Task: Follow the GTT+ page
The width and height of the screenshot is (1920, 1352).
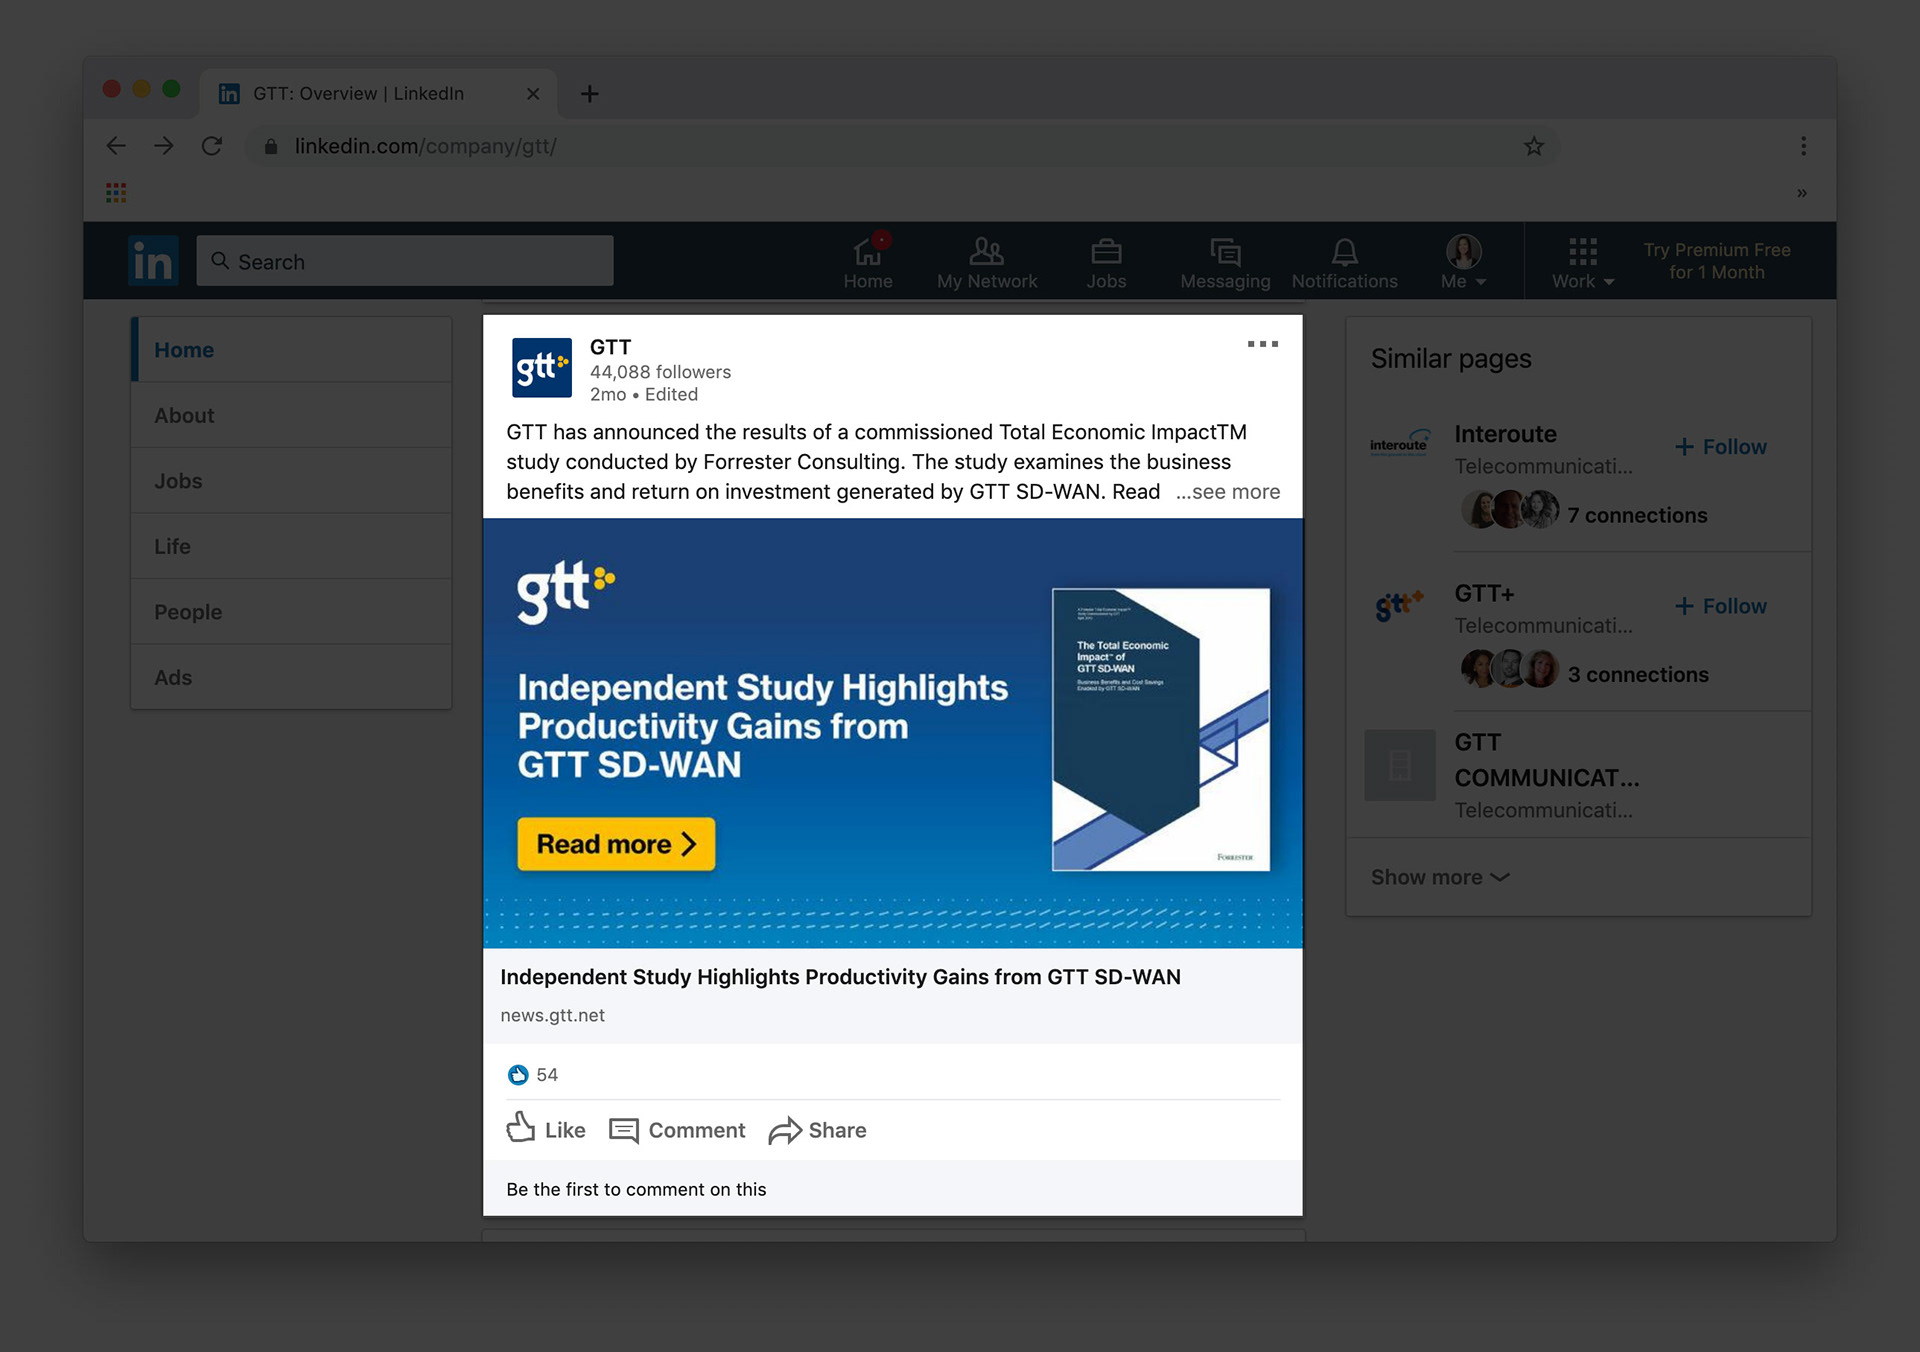Action: 1721,606
